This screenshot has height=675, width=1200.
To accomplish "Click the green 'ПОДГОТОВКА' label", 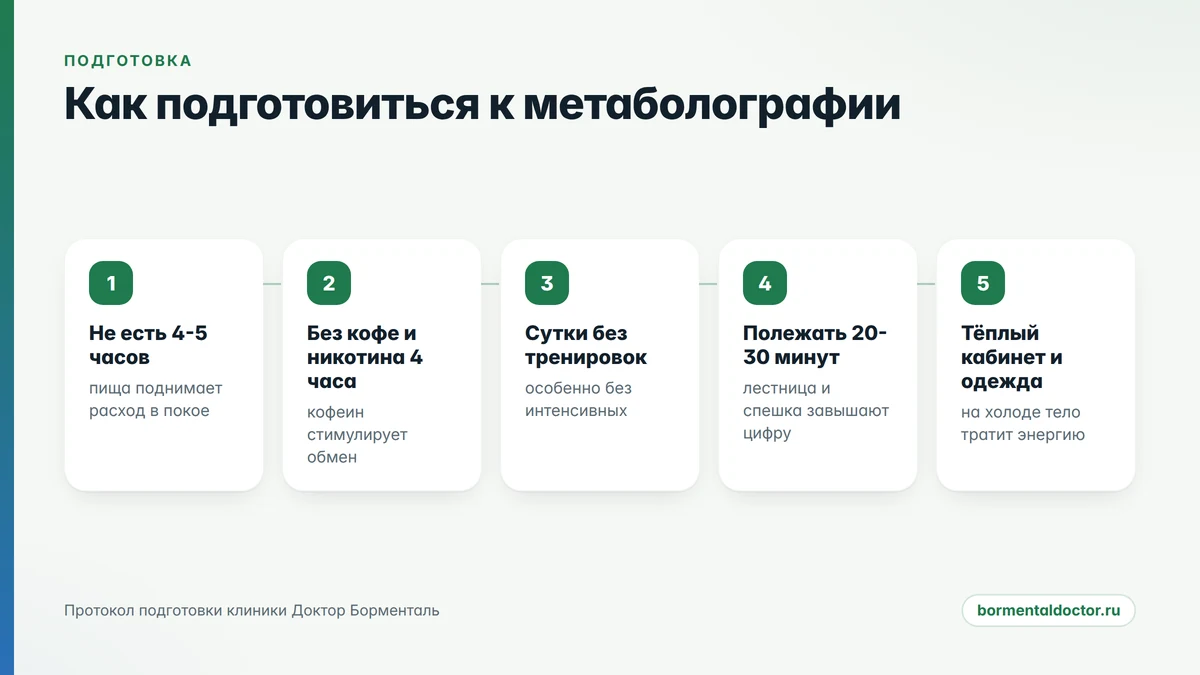I will point(128,61).
